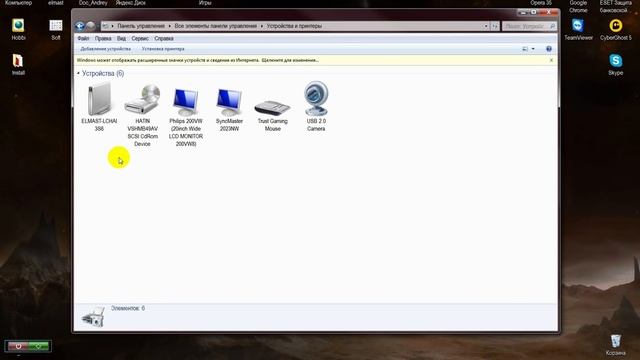Open the view options dropdown arrow
640x360 pixels.
533,49
